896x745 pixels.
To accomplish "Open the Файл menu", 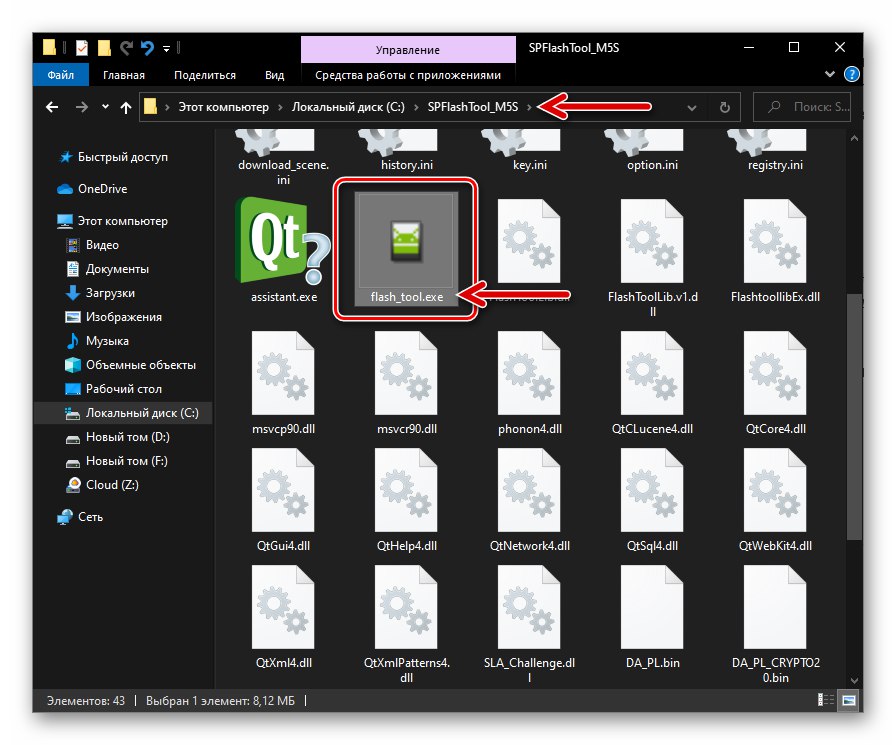I will [x=61, y=75].
